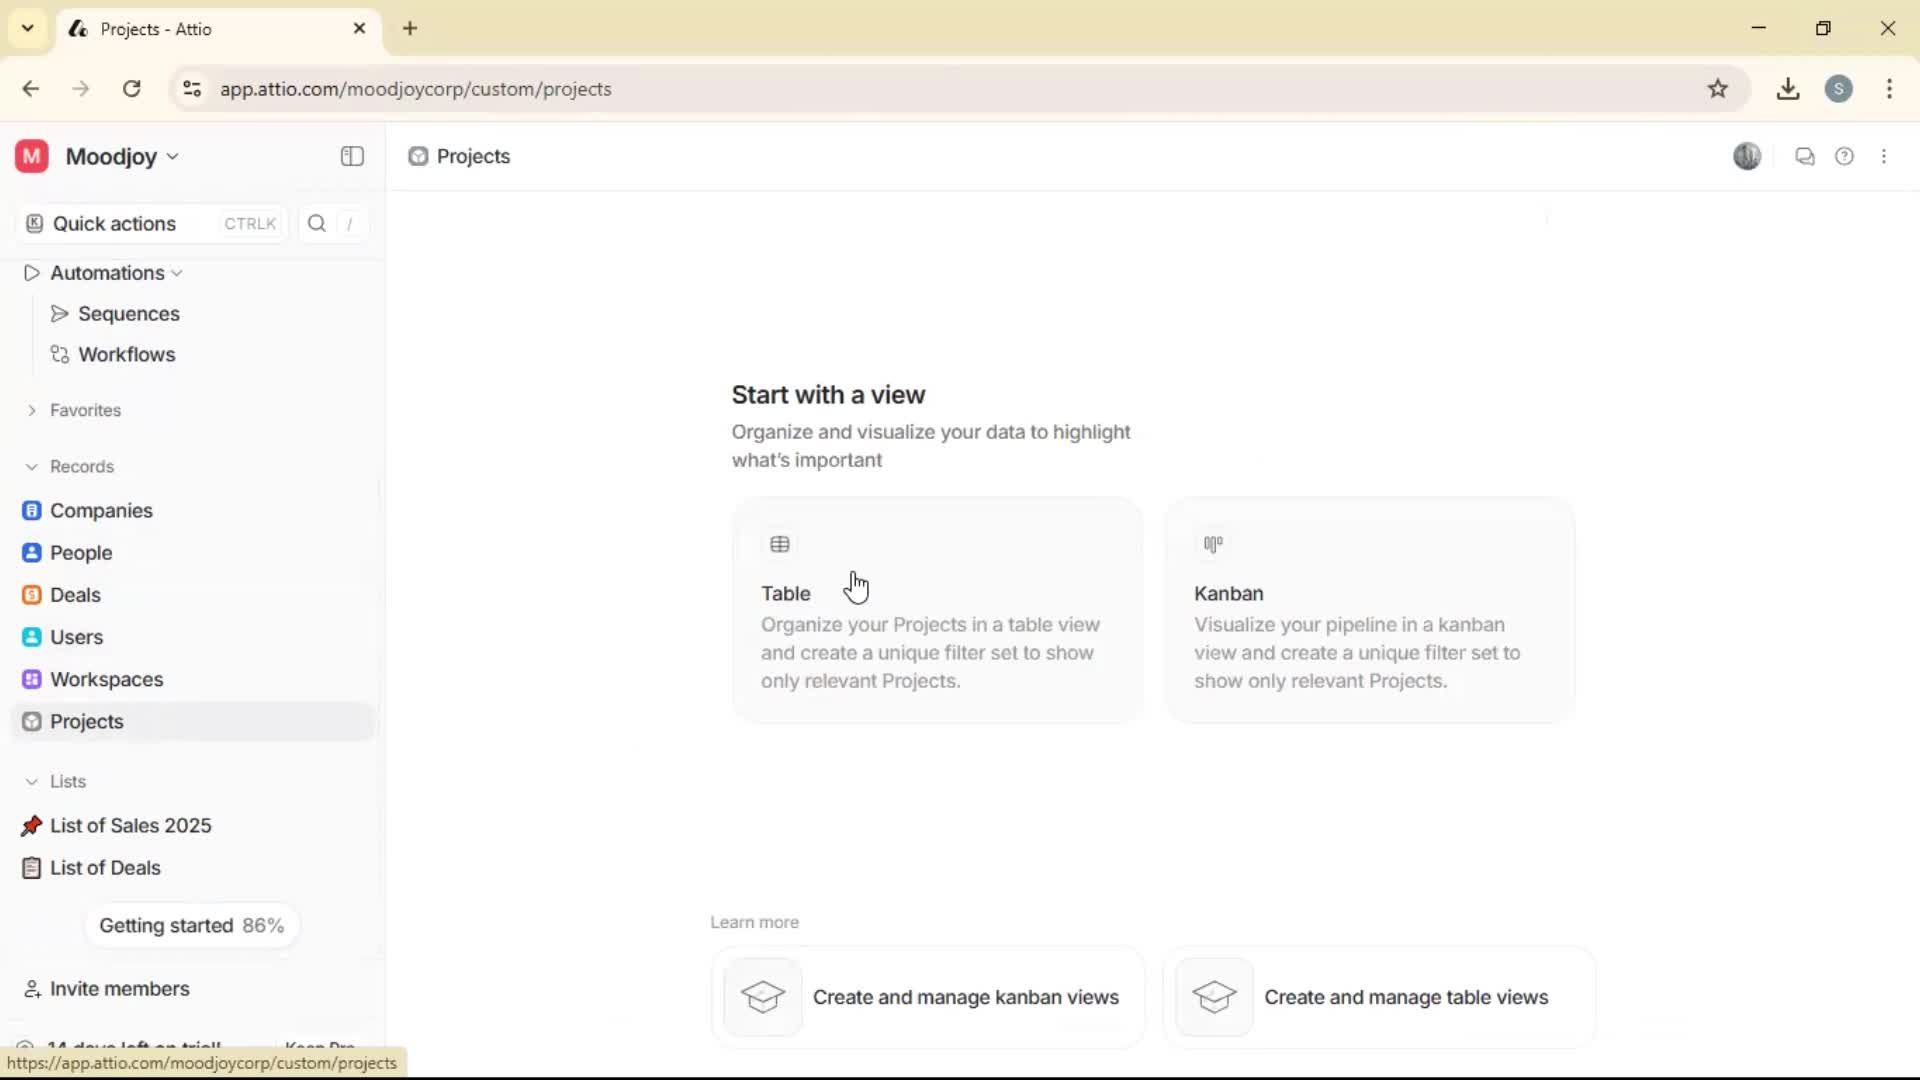Open the Workflows section in the sidebar

click(x=127, y=354)
